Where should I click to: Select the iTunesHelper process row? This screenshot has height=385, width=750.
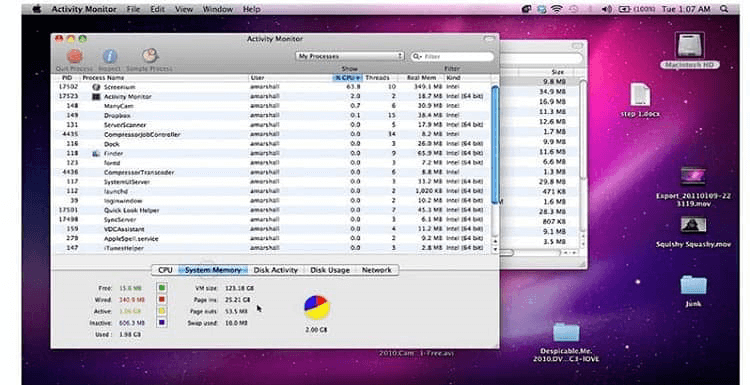click(272, 248)
